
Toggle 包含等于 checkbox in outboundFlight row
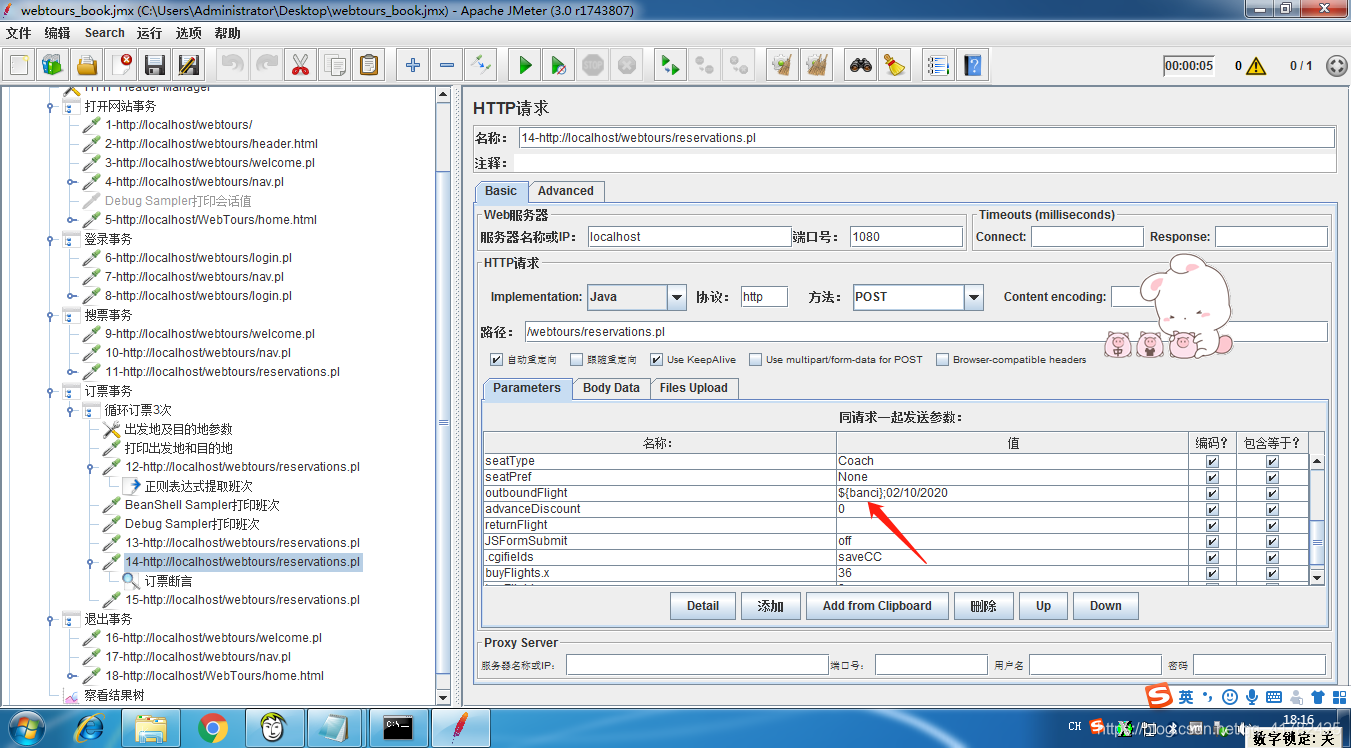1272,493
